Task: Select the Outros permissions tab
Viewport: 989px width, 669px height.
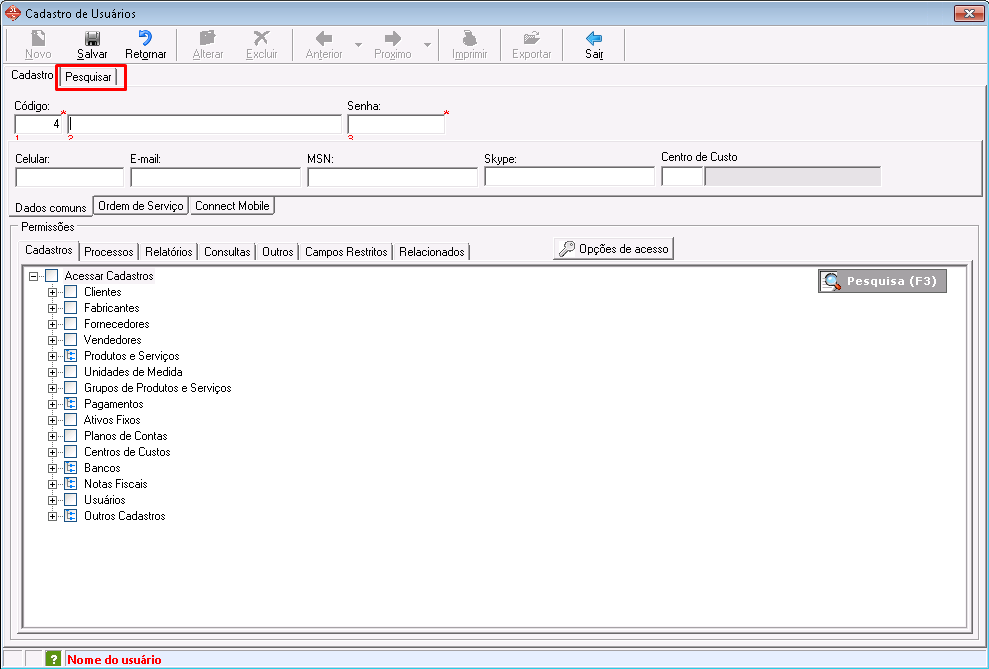Action: point(278,252)
